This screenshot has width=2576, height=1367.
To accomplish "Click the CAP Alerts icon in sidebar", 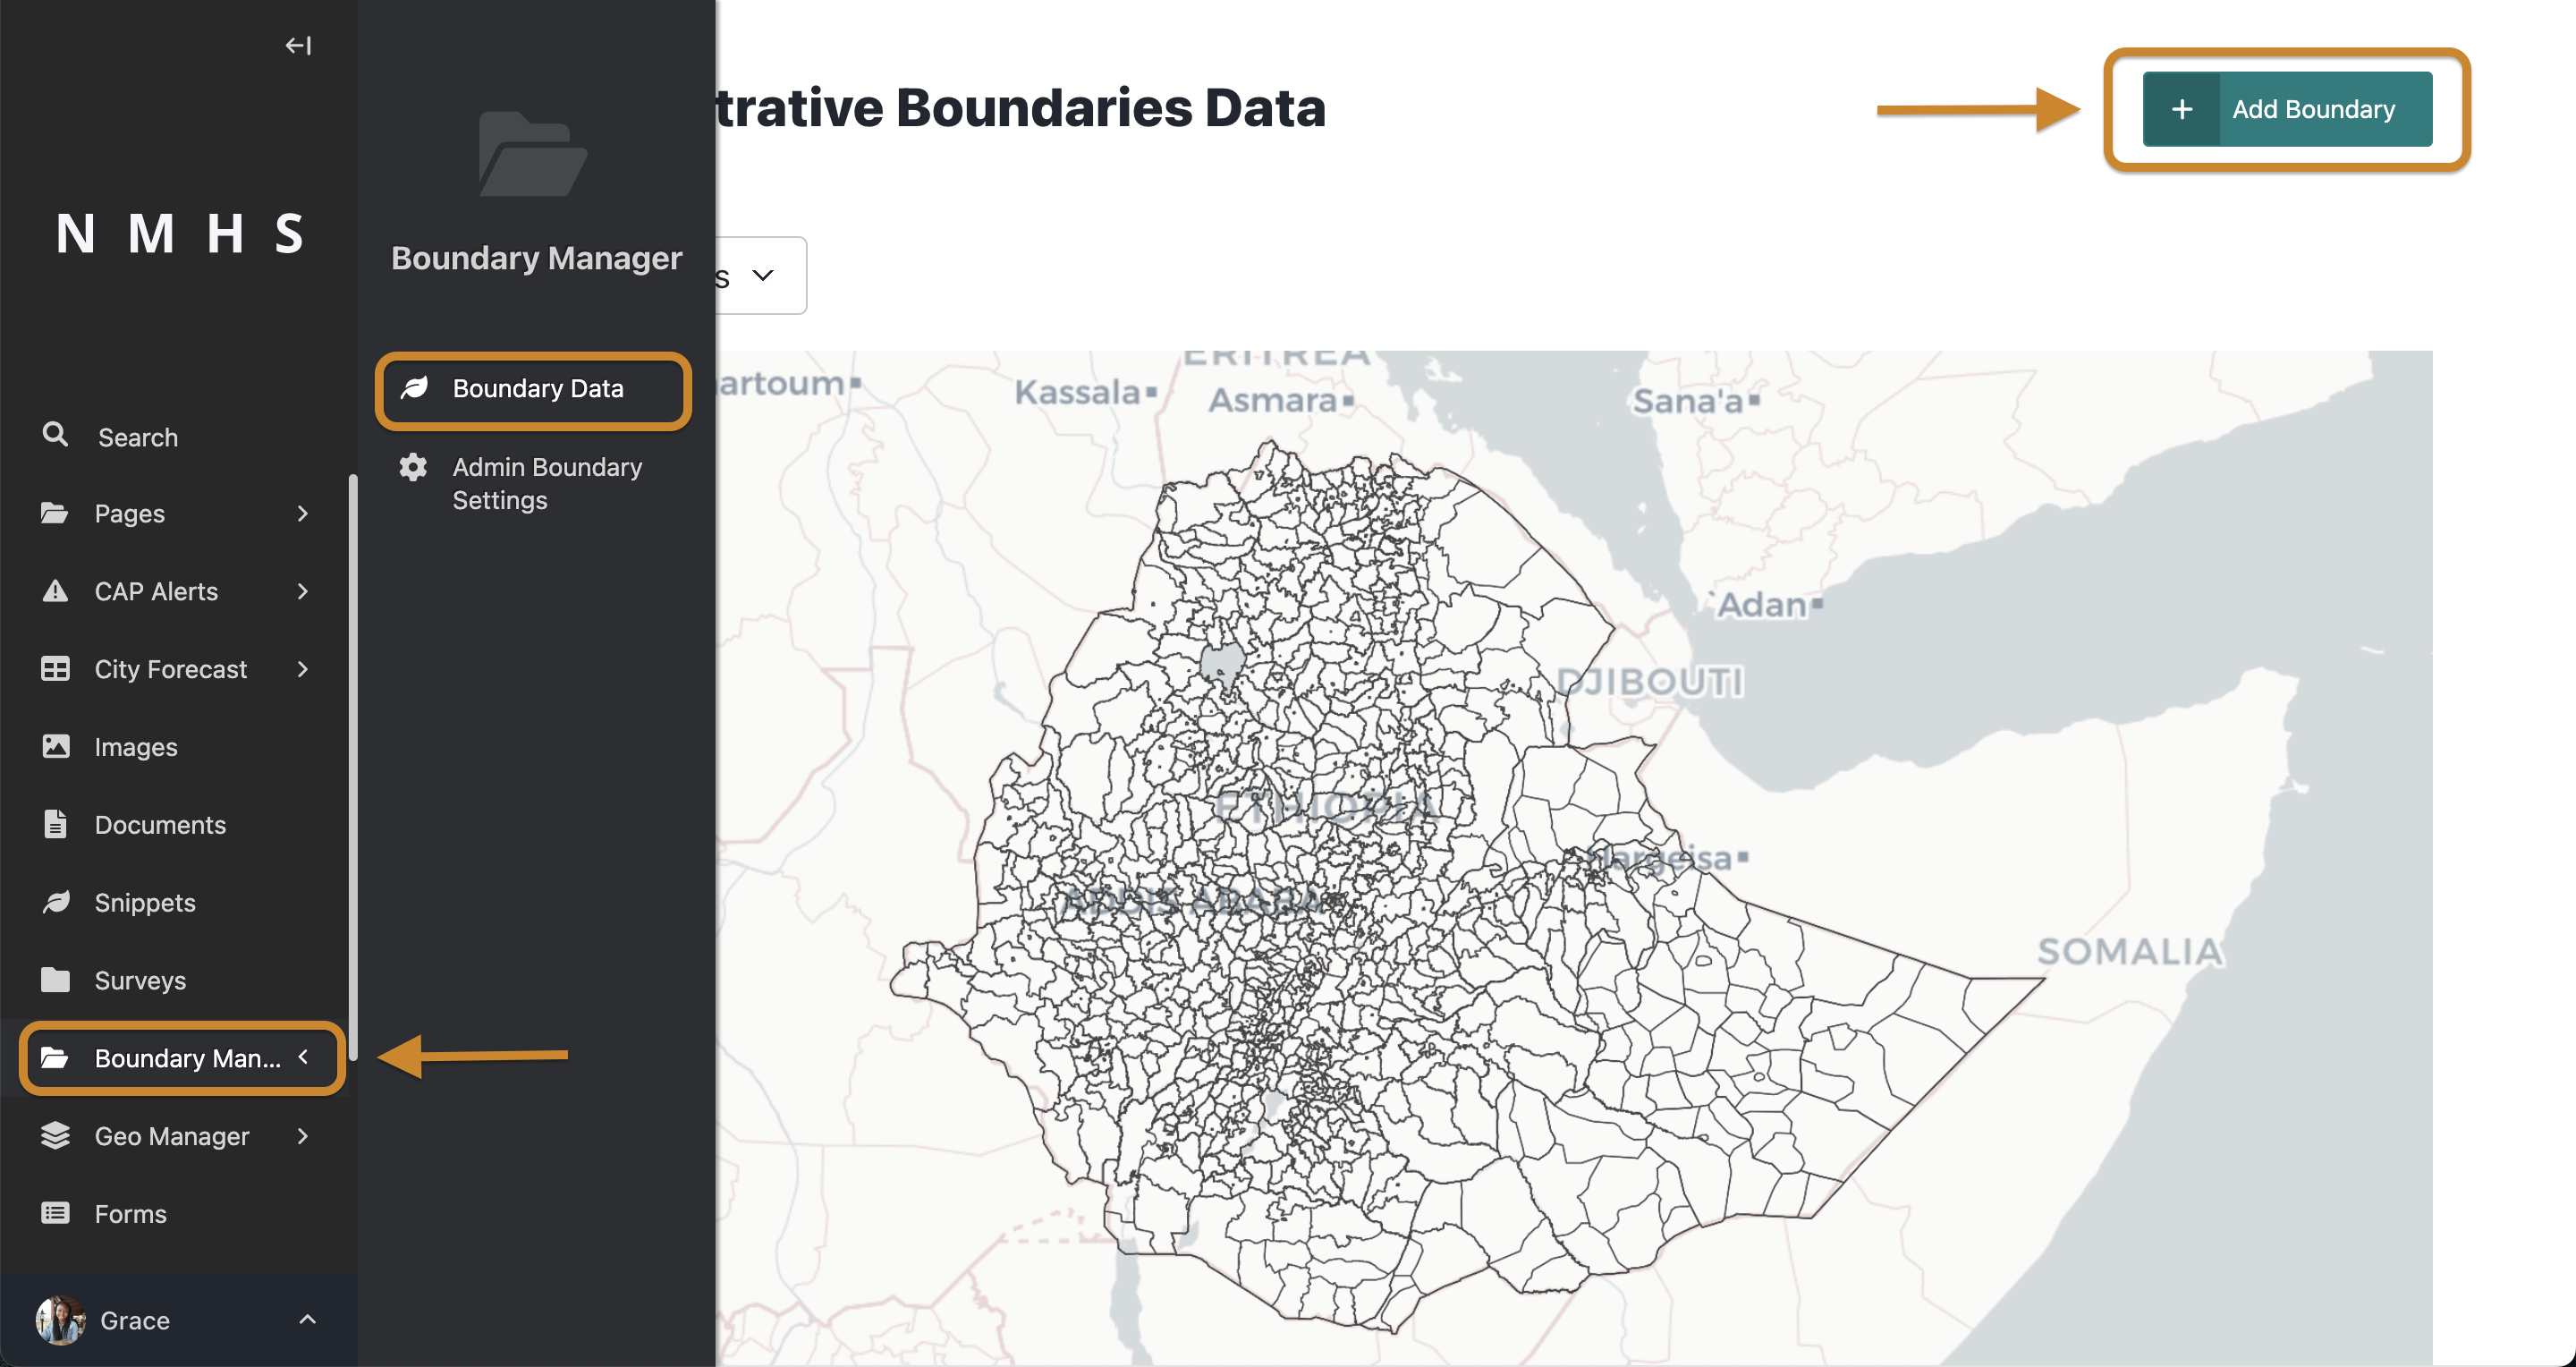I will pyautogui.click(x=55, y=590).
